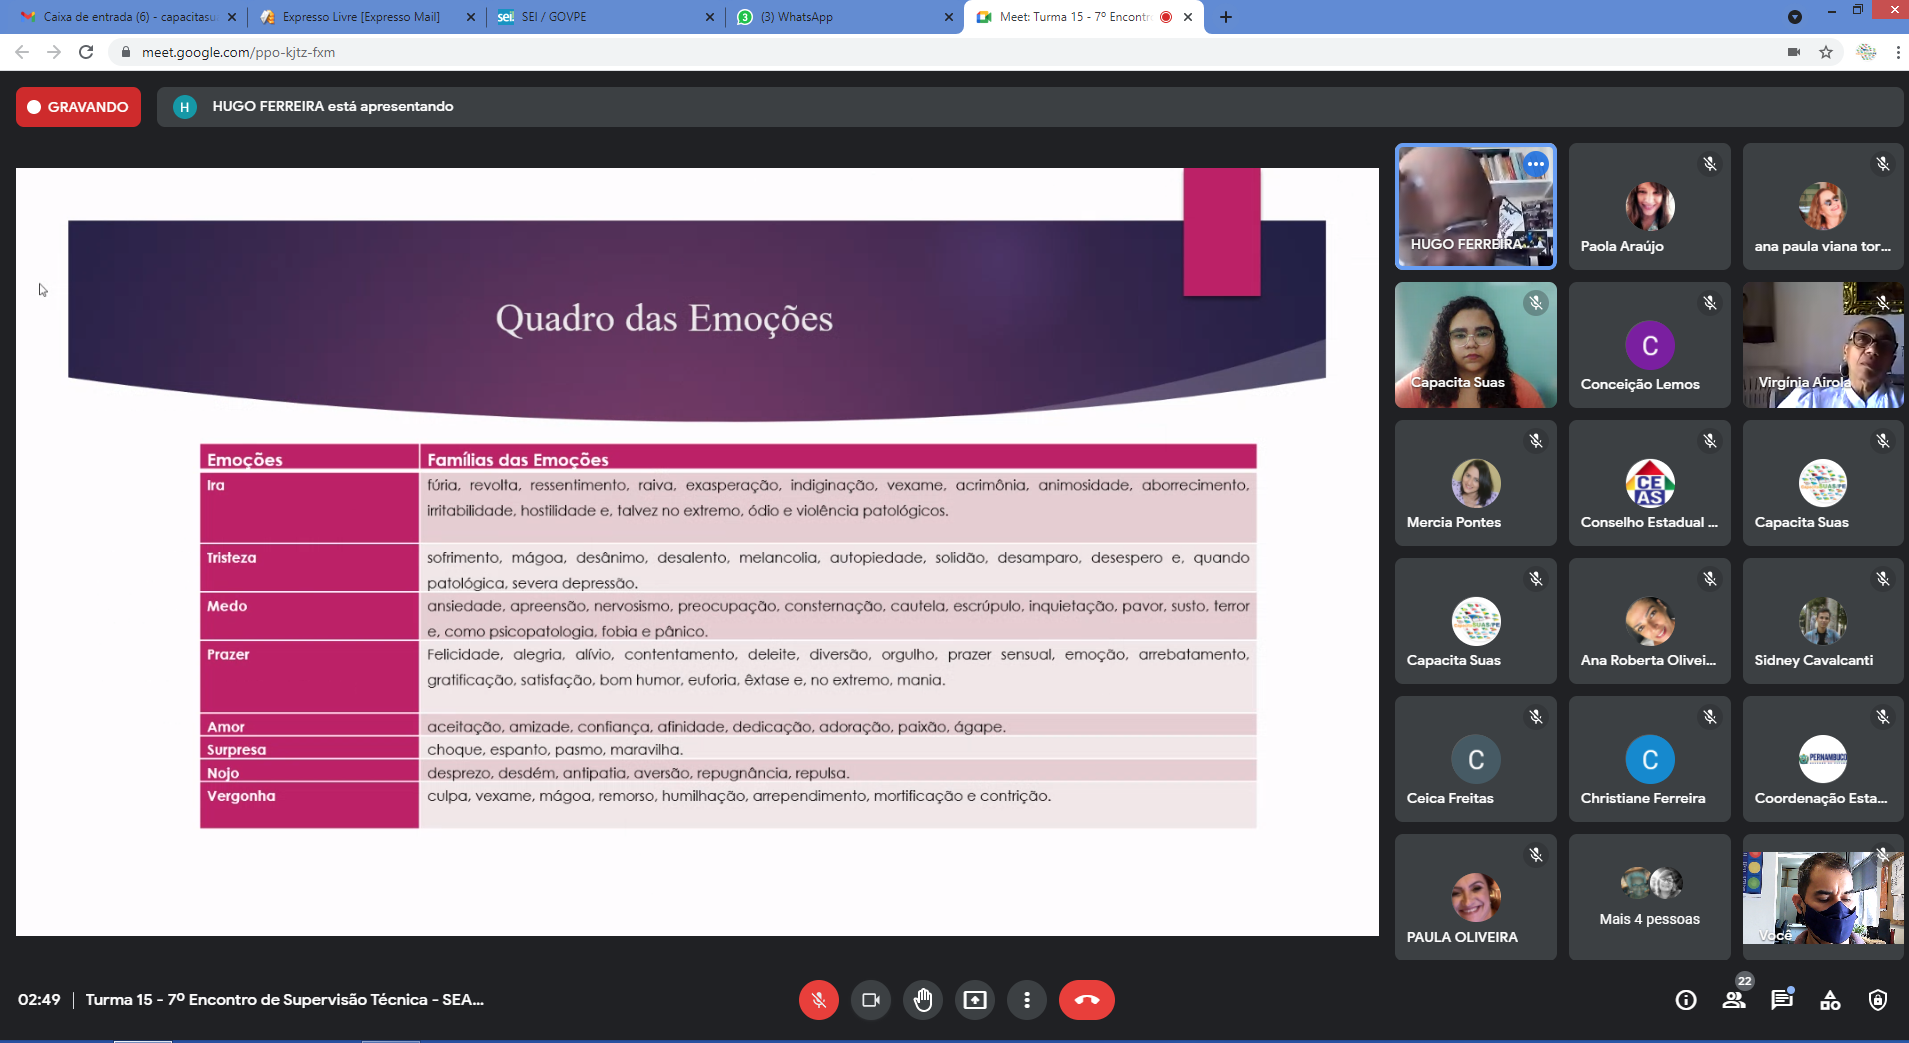Open the three-dot more options menu

pos(1026,1000)
